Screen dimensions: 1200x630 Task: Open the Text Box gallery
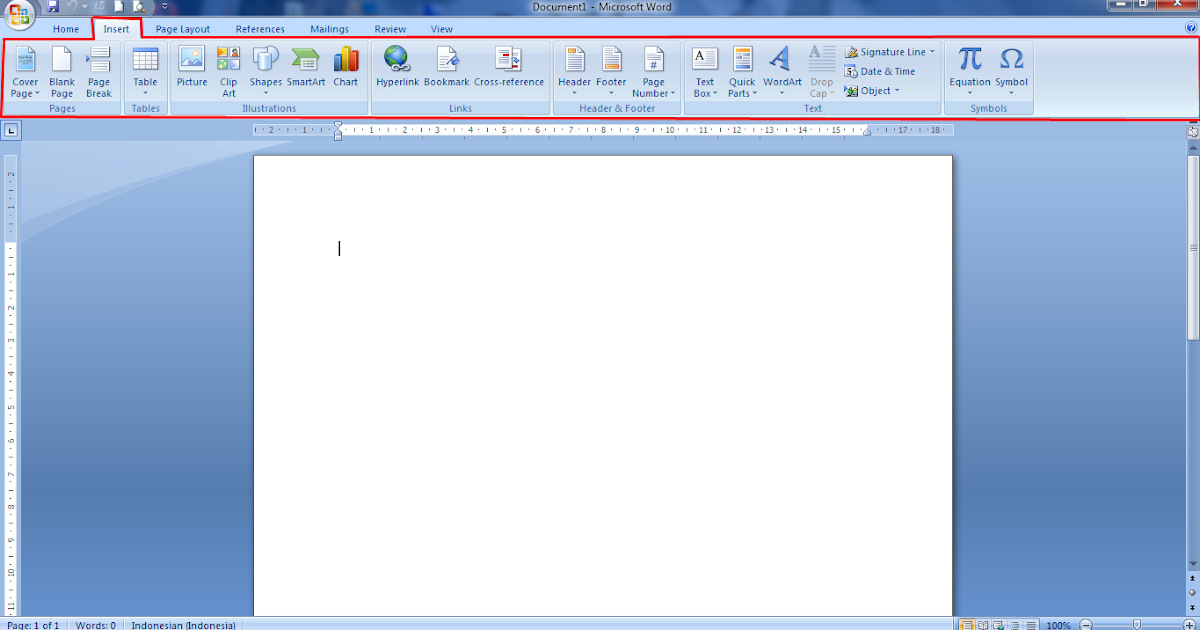705,72
